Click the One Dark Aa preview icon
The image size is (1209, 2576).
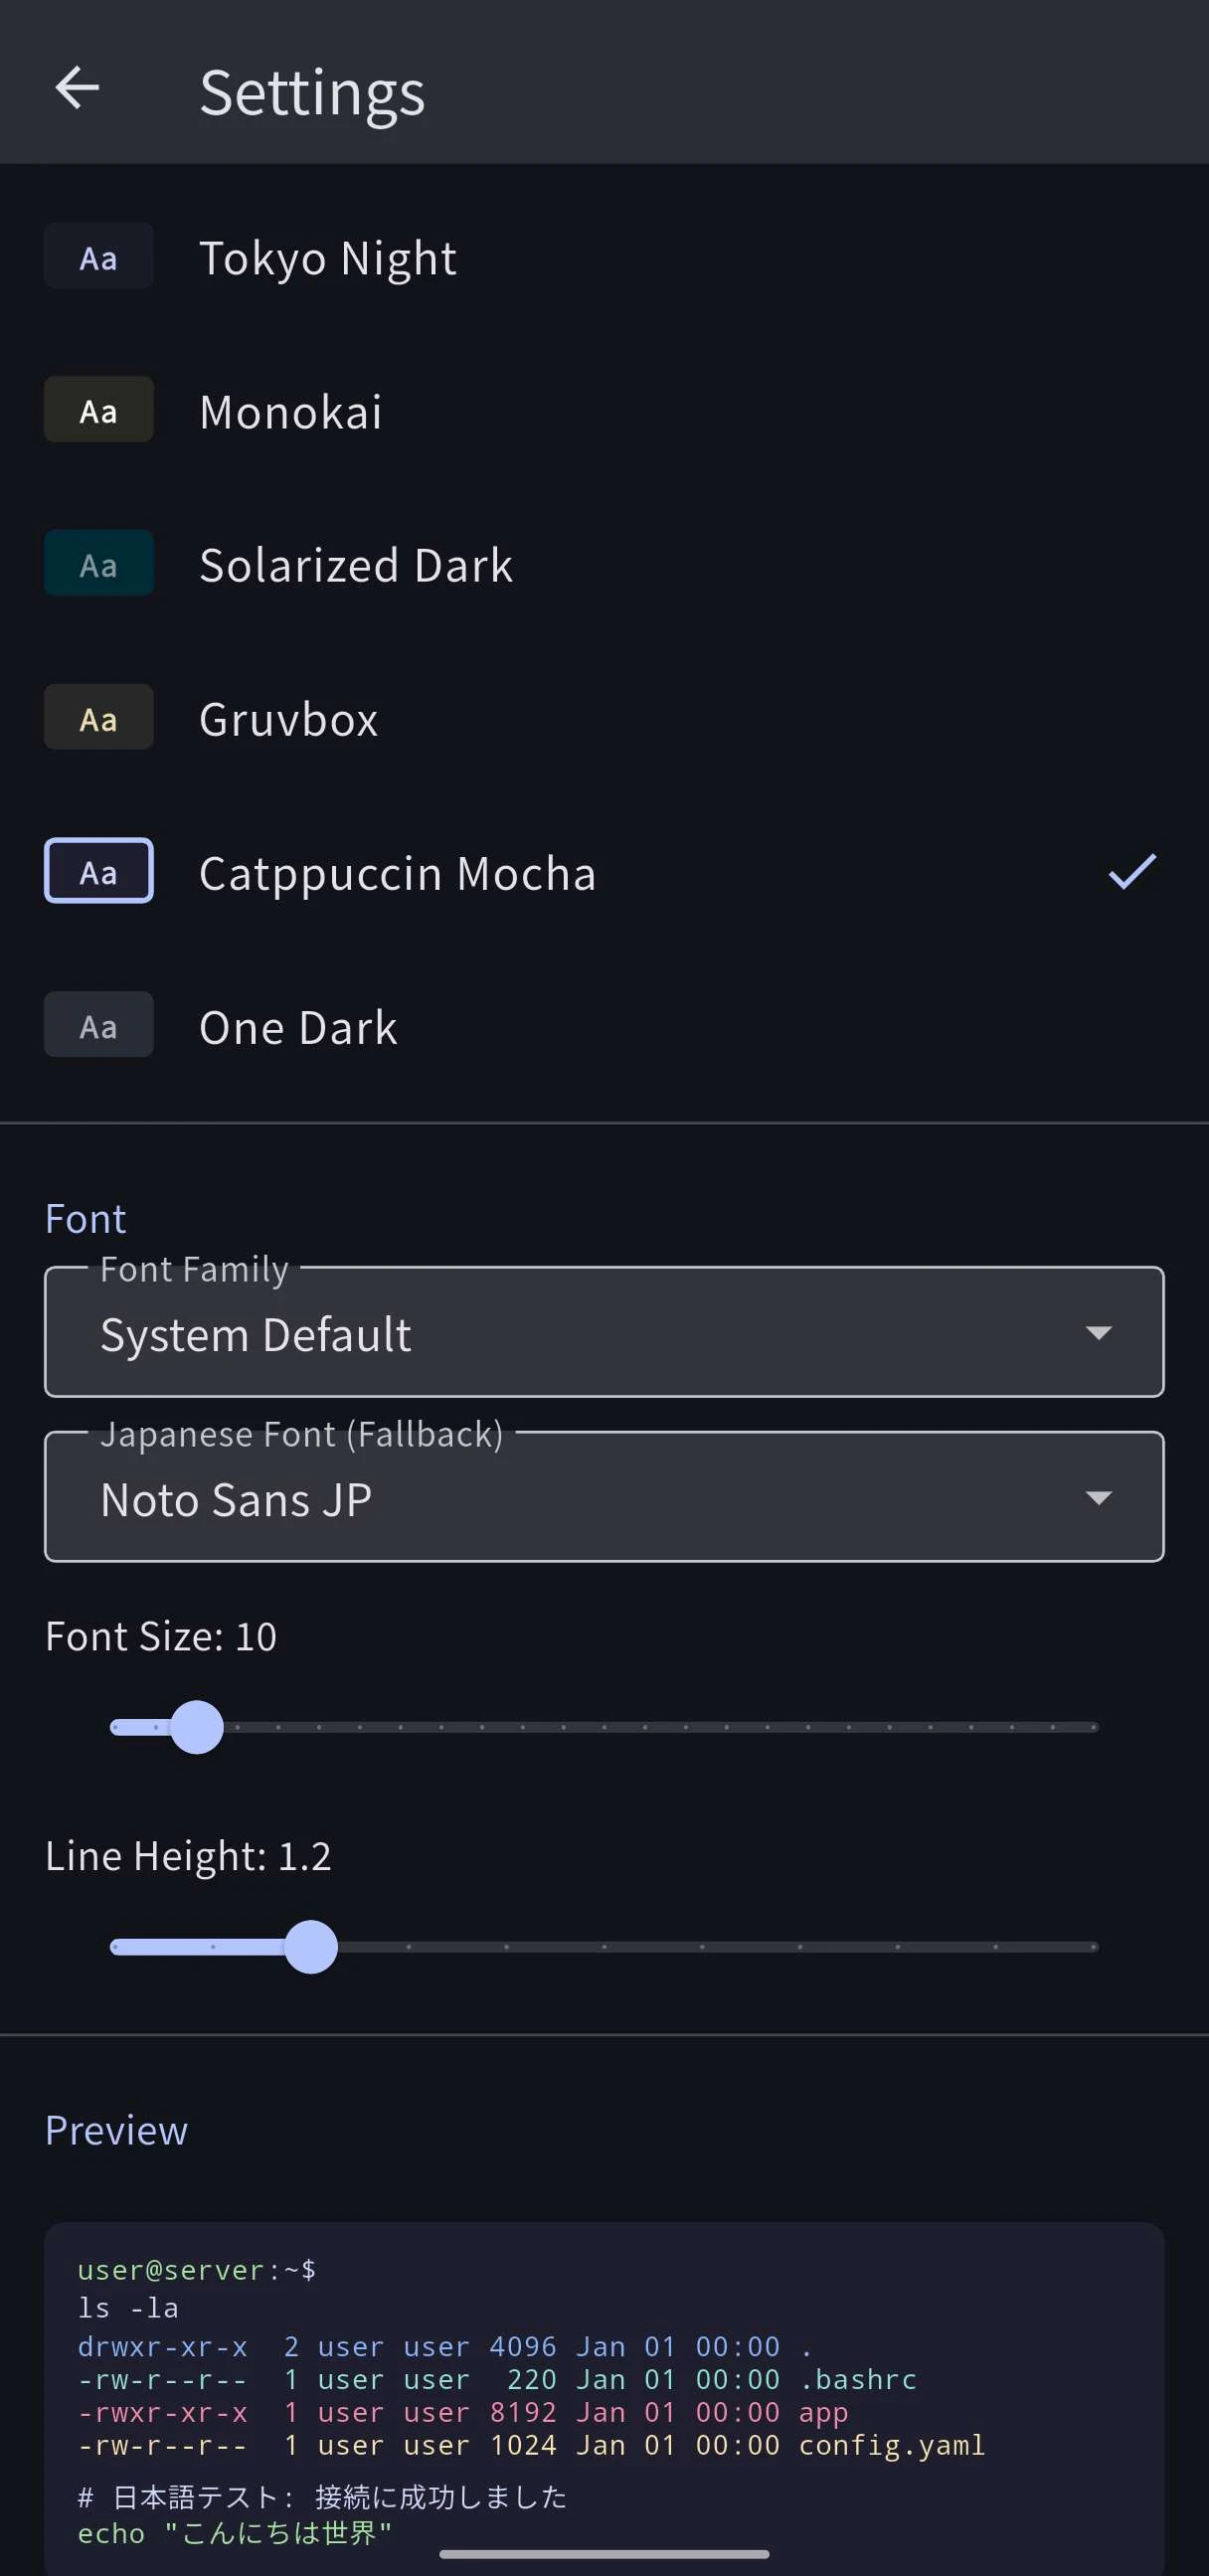pyautogui.click(x=98, y=1025)
